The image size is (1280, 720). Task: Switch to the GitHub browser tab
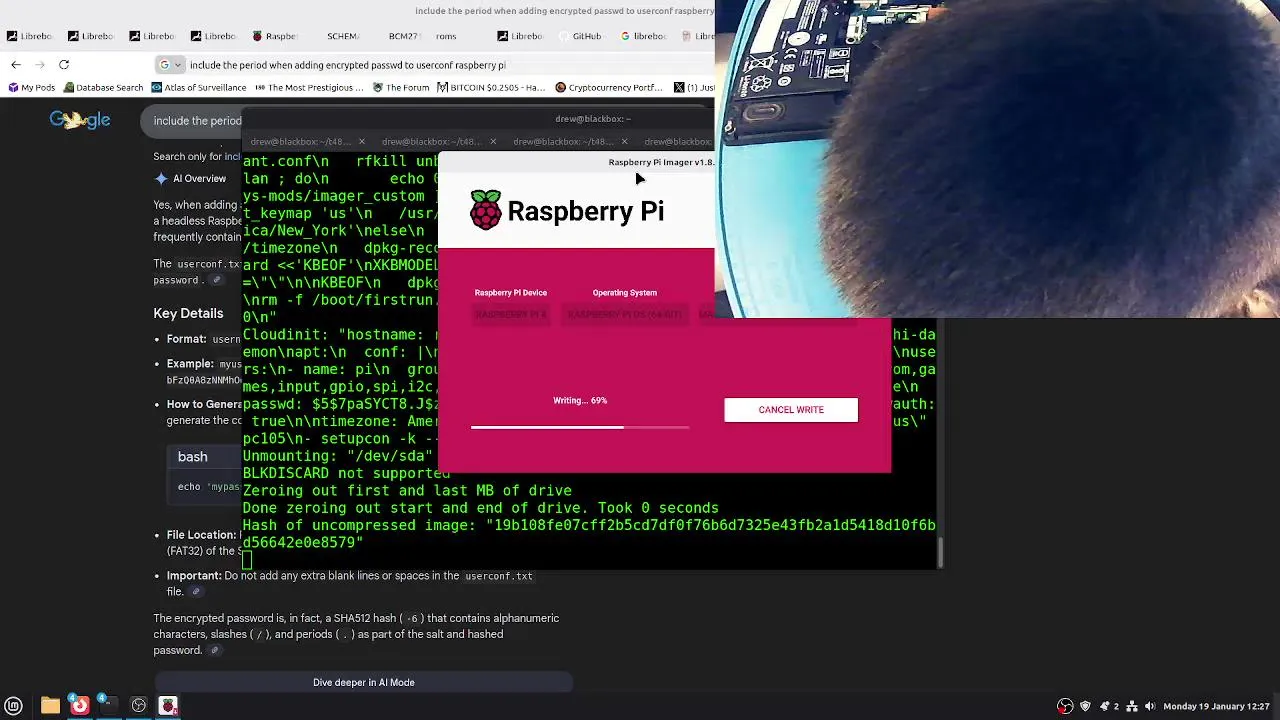click(580, 36)
